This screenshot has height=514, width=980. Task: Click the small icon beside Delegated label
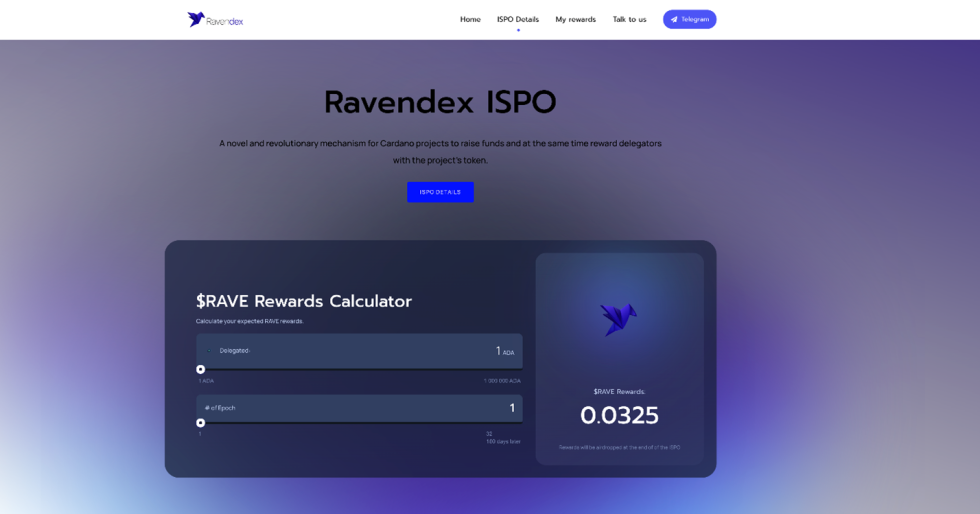point(210,351)
